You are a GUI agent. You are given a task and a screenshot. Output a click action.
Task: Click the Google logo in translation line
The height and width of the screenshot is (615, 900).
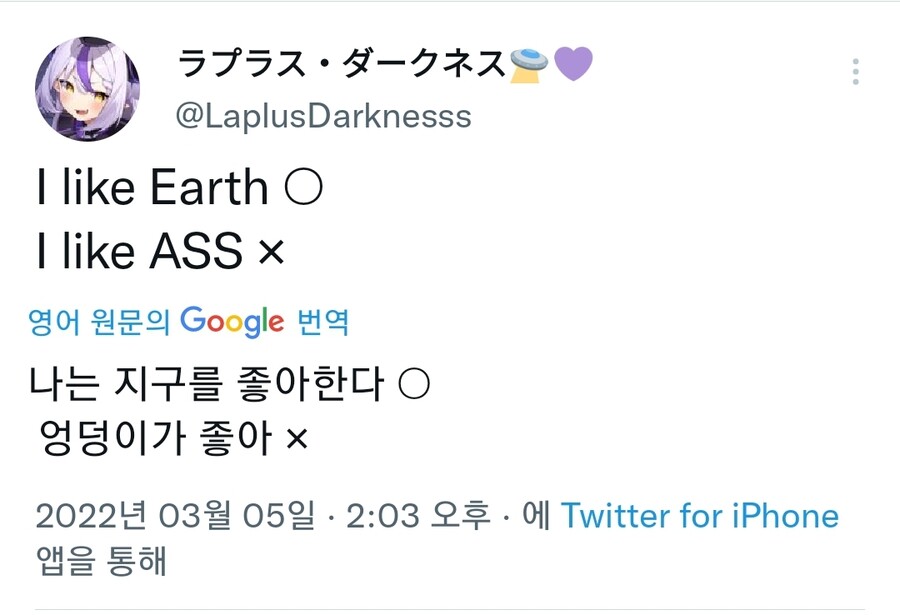click(x=232, y=321)
